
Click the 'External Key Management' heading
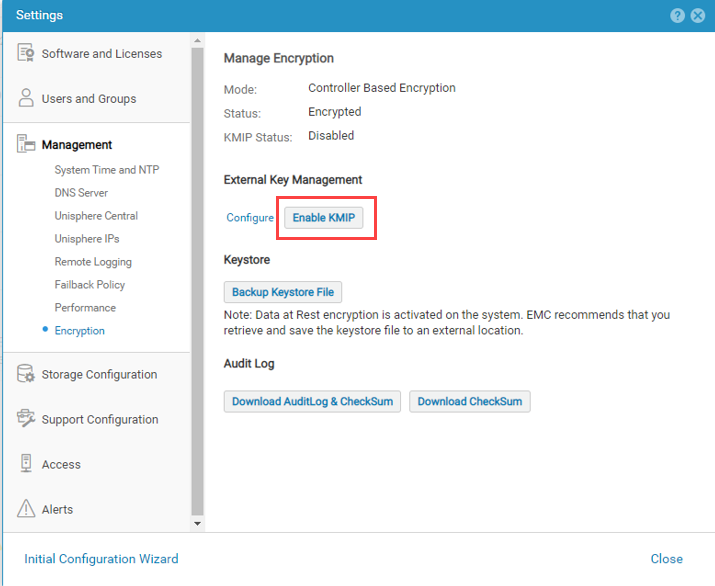point(293,180)
